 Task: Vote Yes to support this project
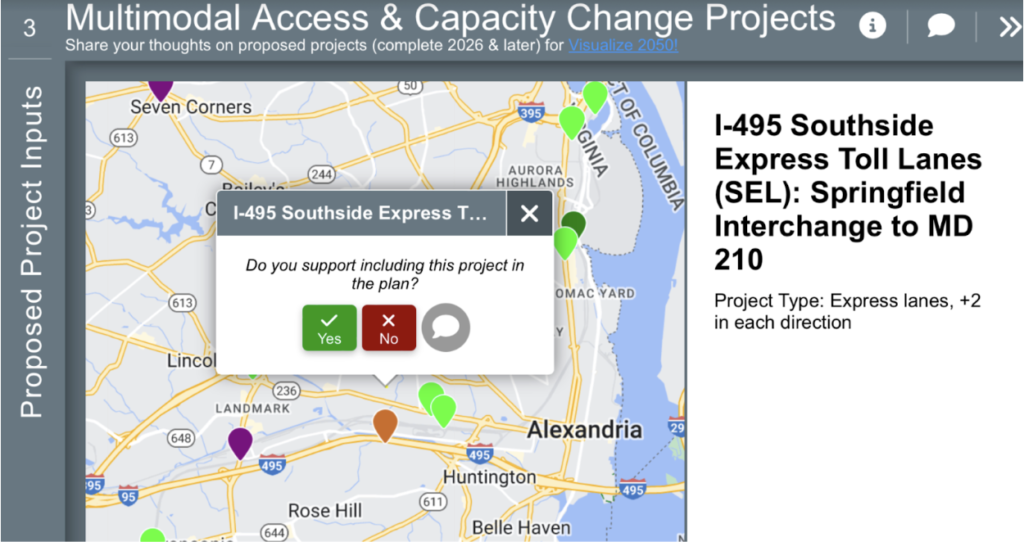329,328
